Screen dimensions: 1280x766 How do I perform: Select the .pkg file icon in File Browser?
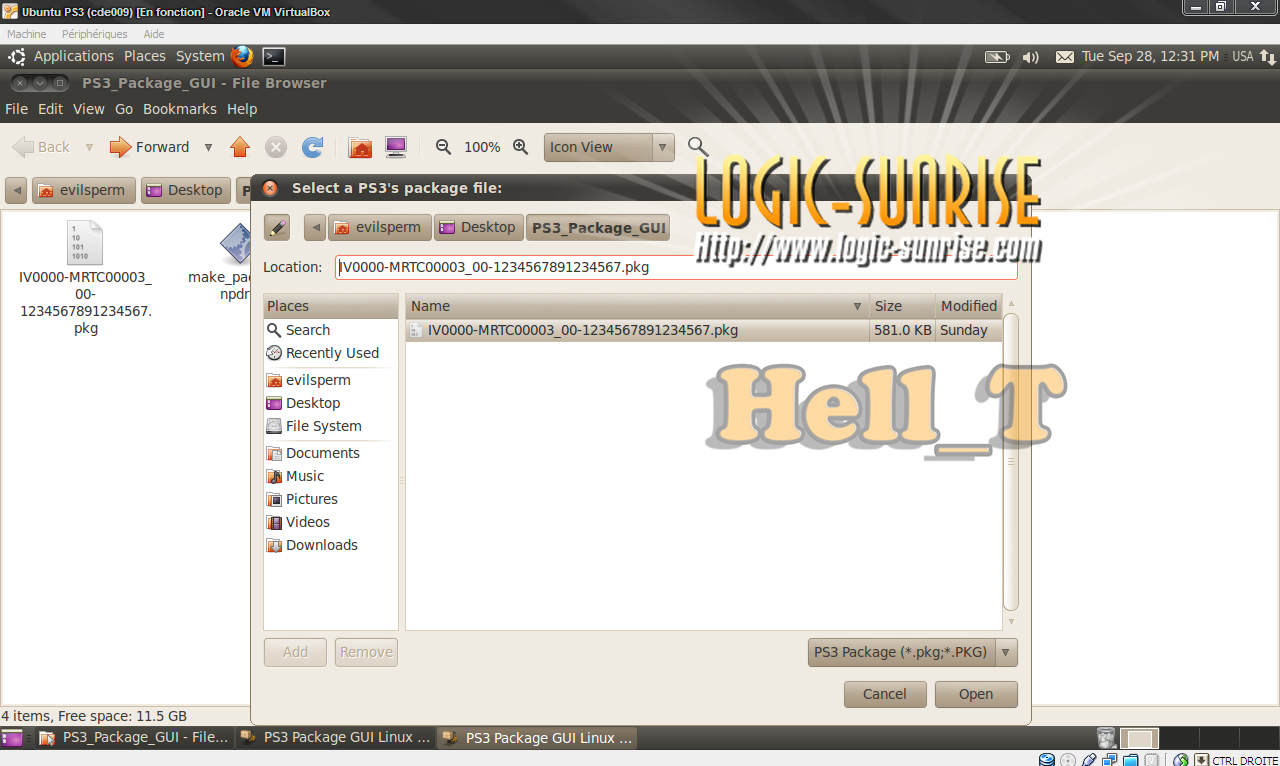pyautogui.click(x=85, y=243)
